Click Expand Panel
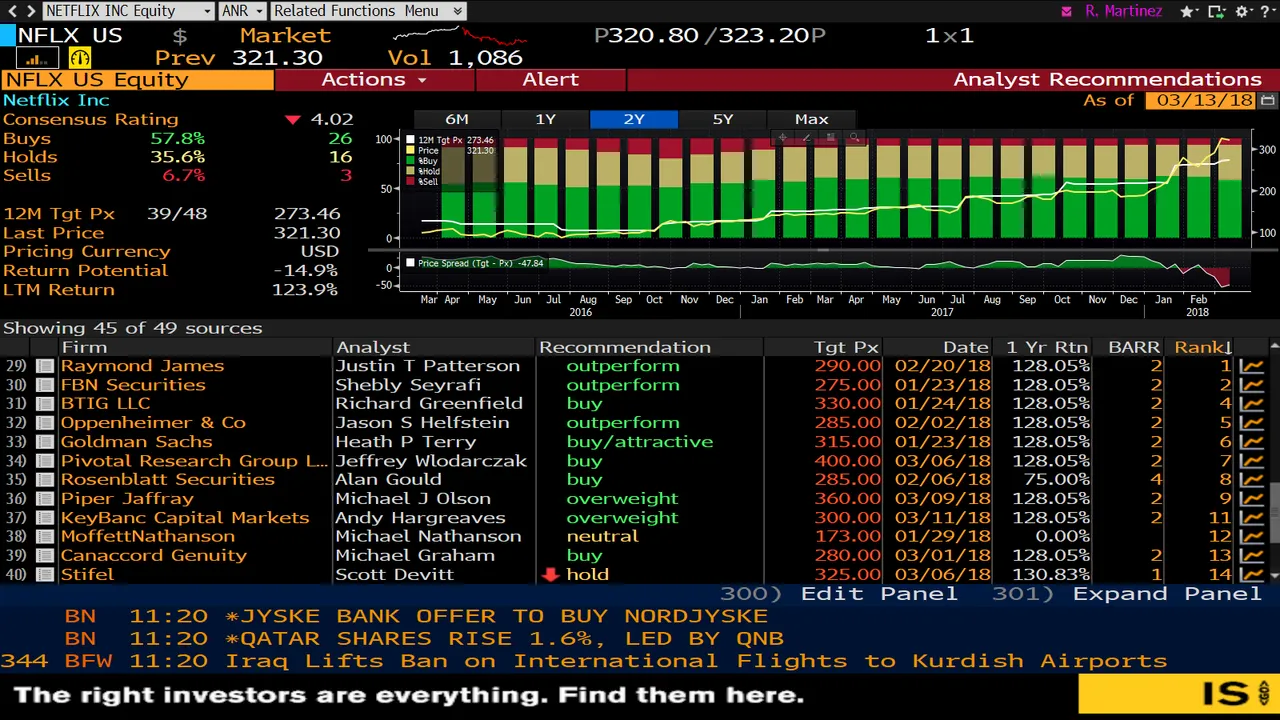1280x720 pixels. [x=1126, y=594]
